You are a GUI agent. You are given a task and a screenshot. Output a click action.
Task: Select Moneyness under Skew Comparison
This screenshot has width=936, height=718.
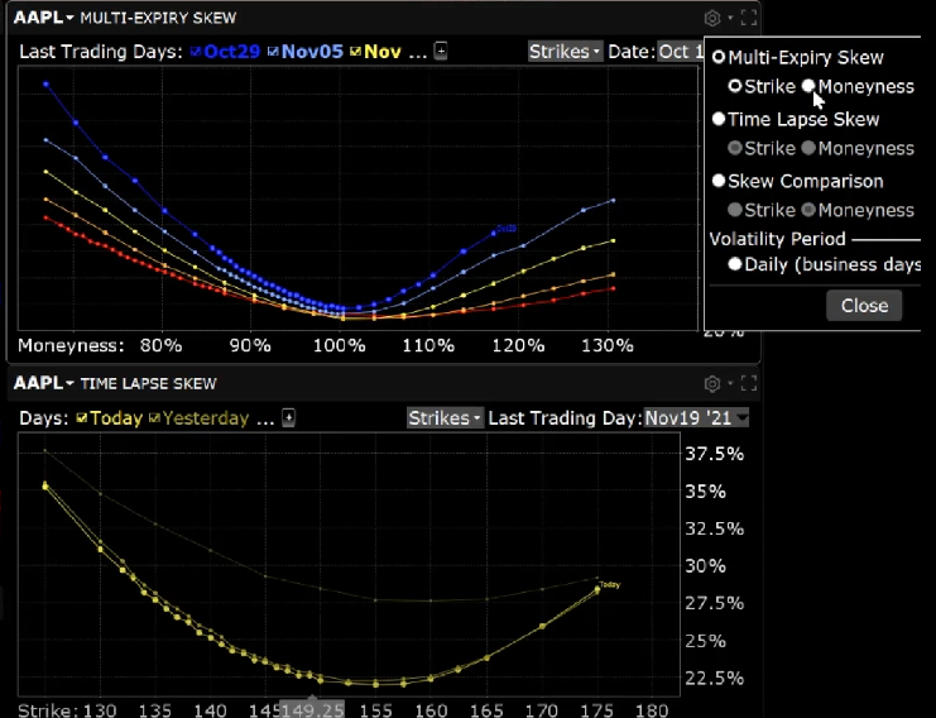tap(808, 210)
